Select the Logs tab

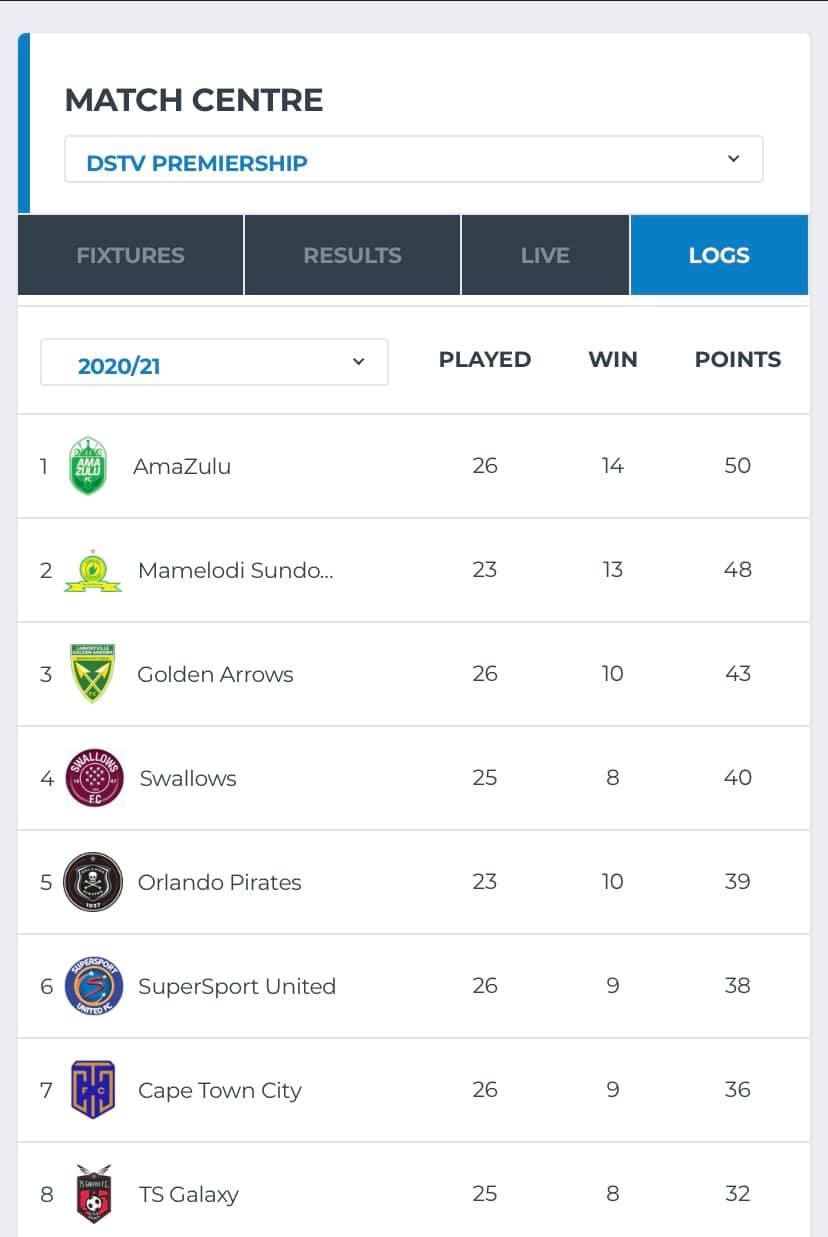719,255
